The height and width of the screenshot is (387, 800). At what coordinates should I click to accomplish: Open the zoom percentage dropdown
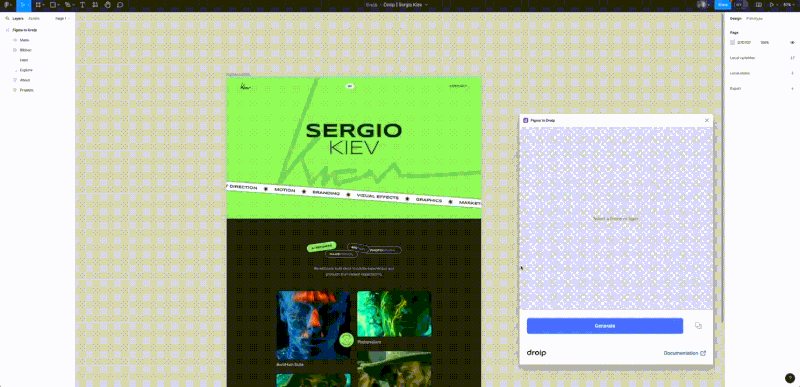tap(789, 5)
